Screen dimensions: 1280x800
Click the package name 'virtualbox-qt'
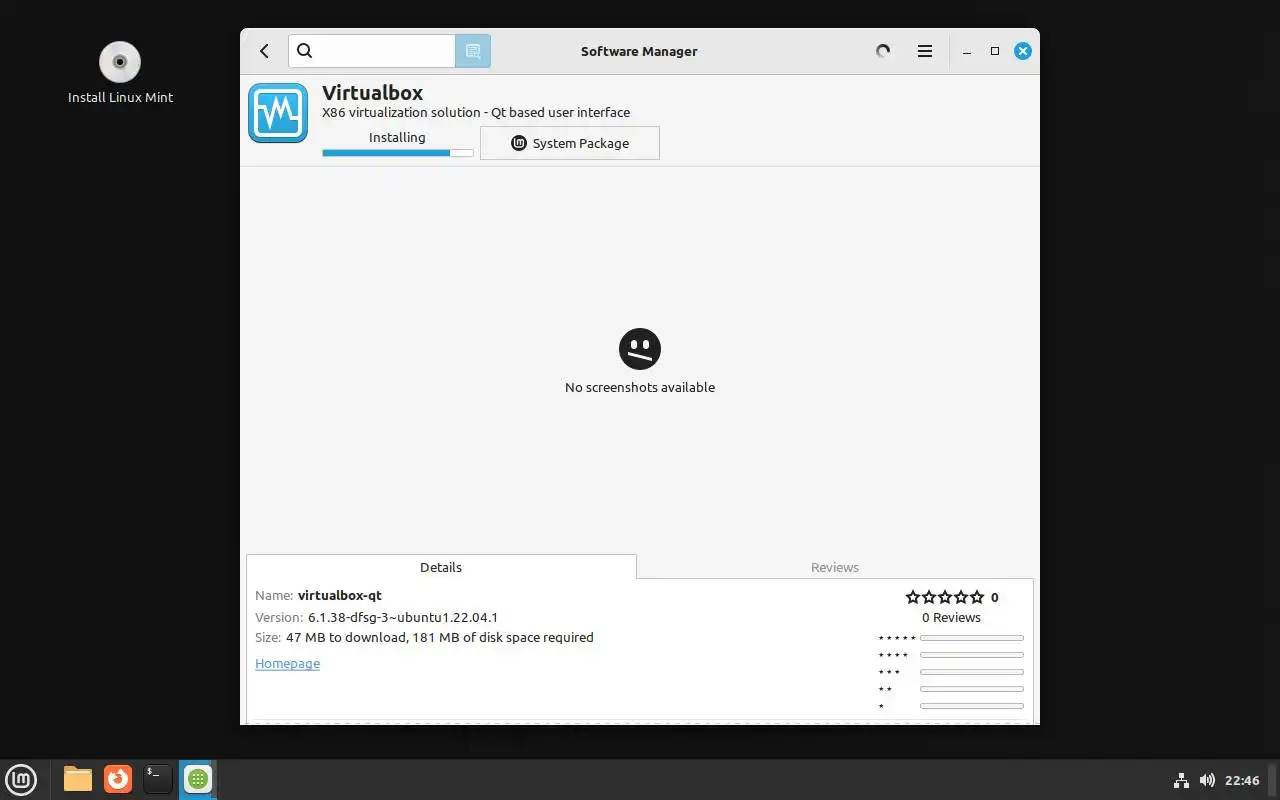coord(340,595)
